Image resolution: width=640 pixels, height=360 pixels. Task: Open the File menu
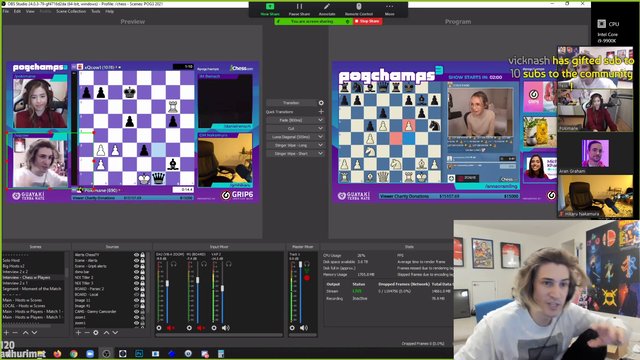6,11
